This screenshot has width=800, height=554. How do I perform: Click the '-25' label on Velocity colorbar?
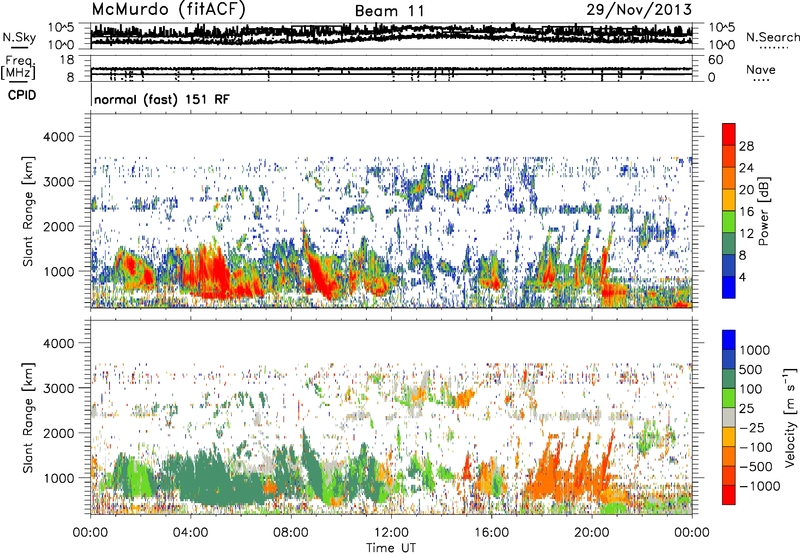coord(752,427)
